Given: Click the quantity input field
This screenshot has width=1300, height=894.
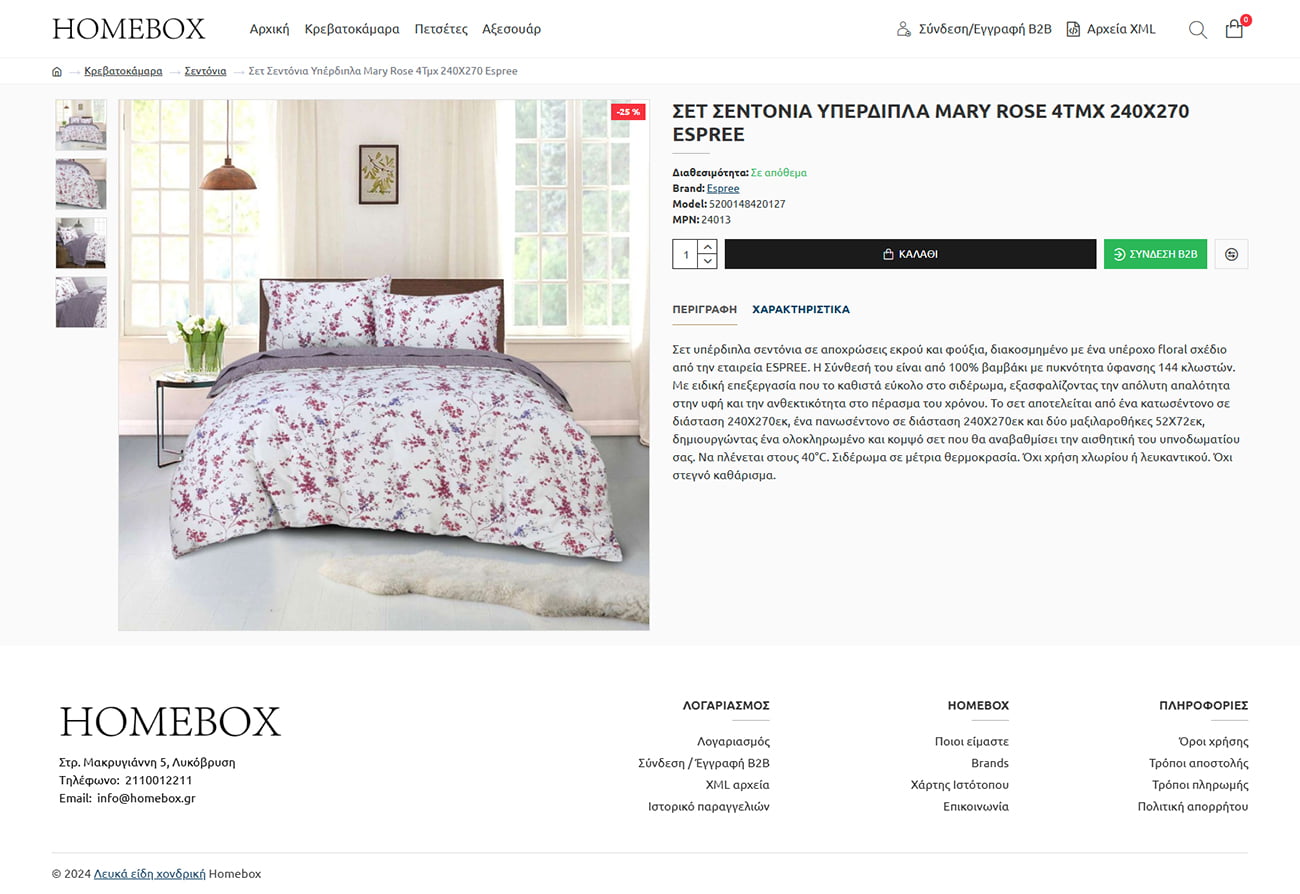Looking at the screenshot, I should coord(686,254).
